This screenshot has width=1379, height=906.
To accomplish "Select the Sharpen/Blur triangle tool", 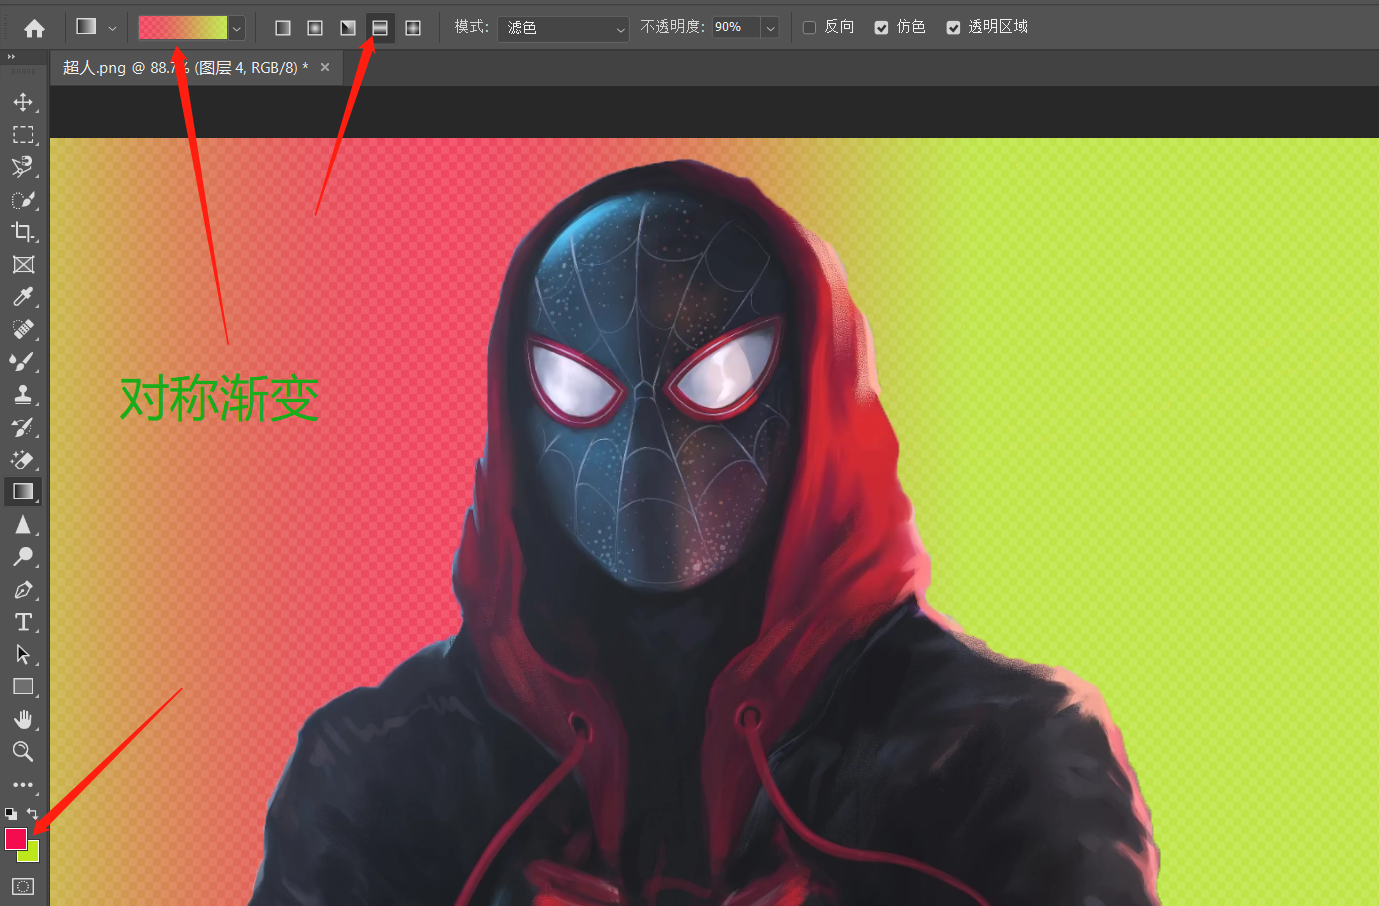I will [23, 524].
